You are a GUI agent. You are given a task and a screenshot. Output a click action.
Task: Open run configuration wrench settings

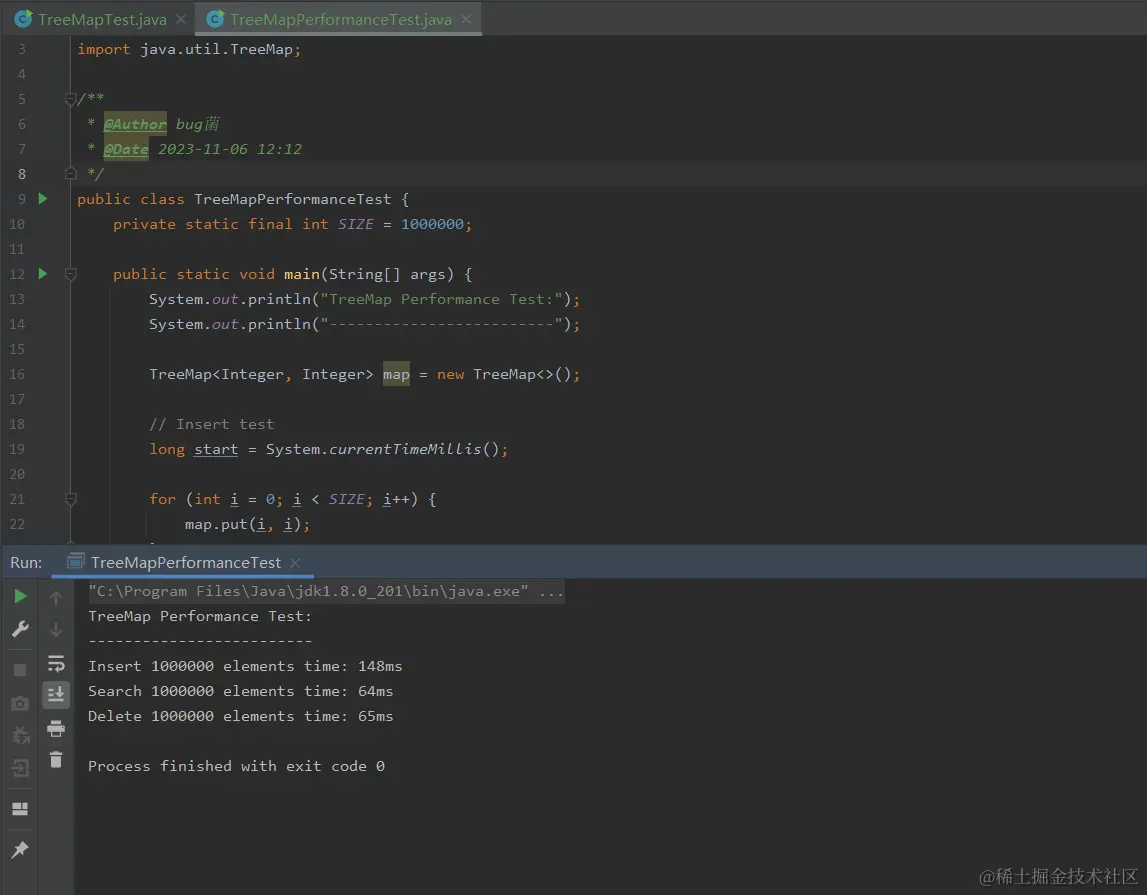pos(20,629)
